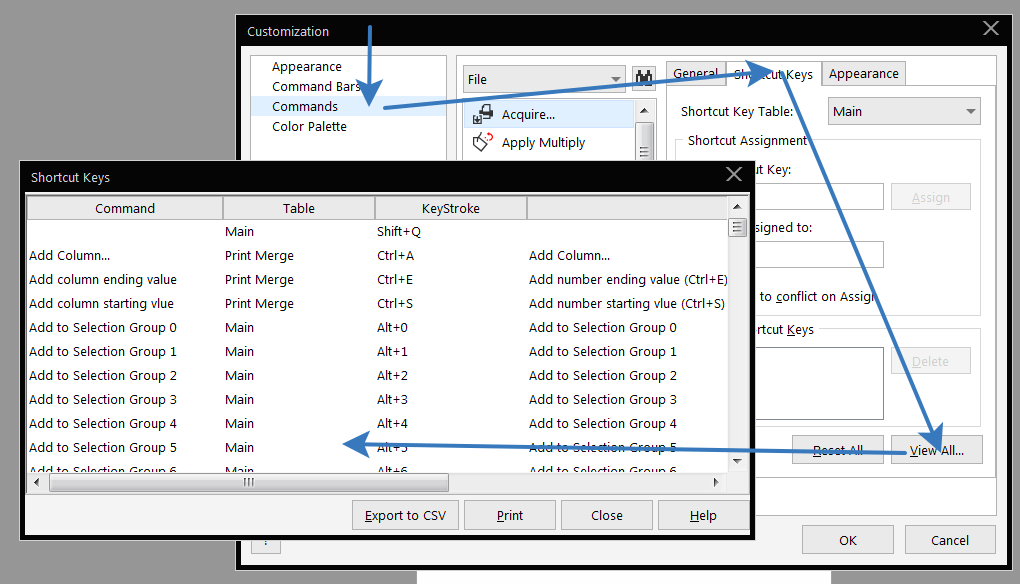This screenshot has height=584, width=1020.
Task: Select the 'Add to Selection Group 0' row
Action: (103, 328)
